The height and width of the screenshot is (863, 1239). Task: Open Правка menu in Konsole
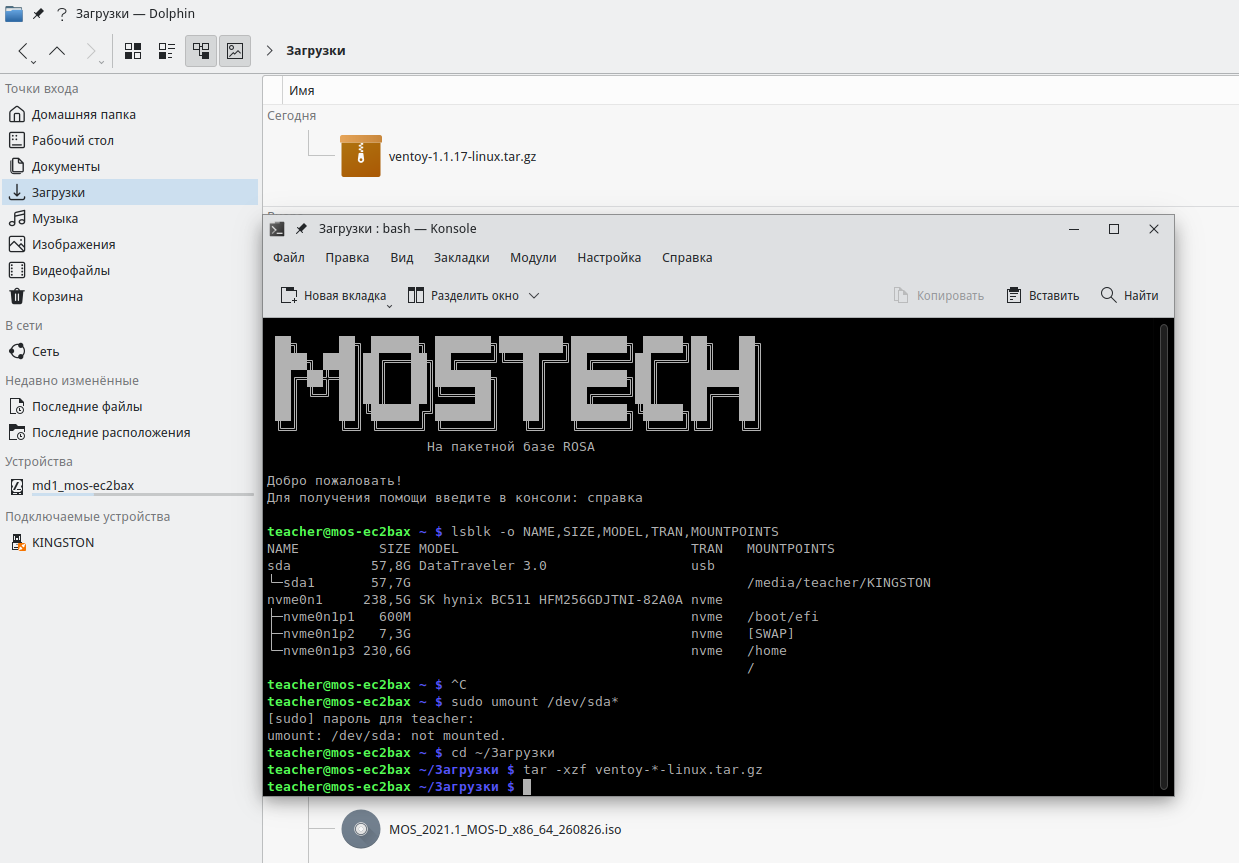(x=347, y=257)
